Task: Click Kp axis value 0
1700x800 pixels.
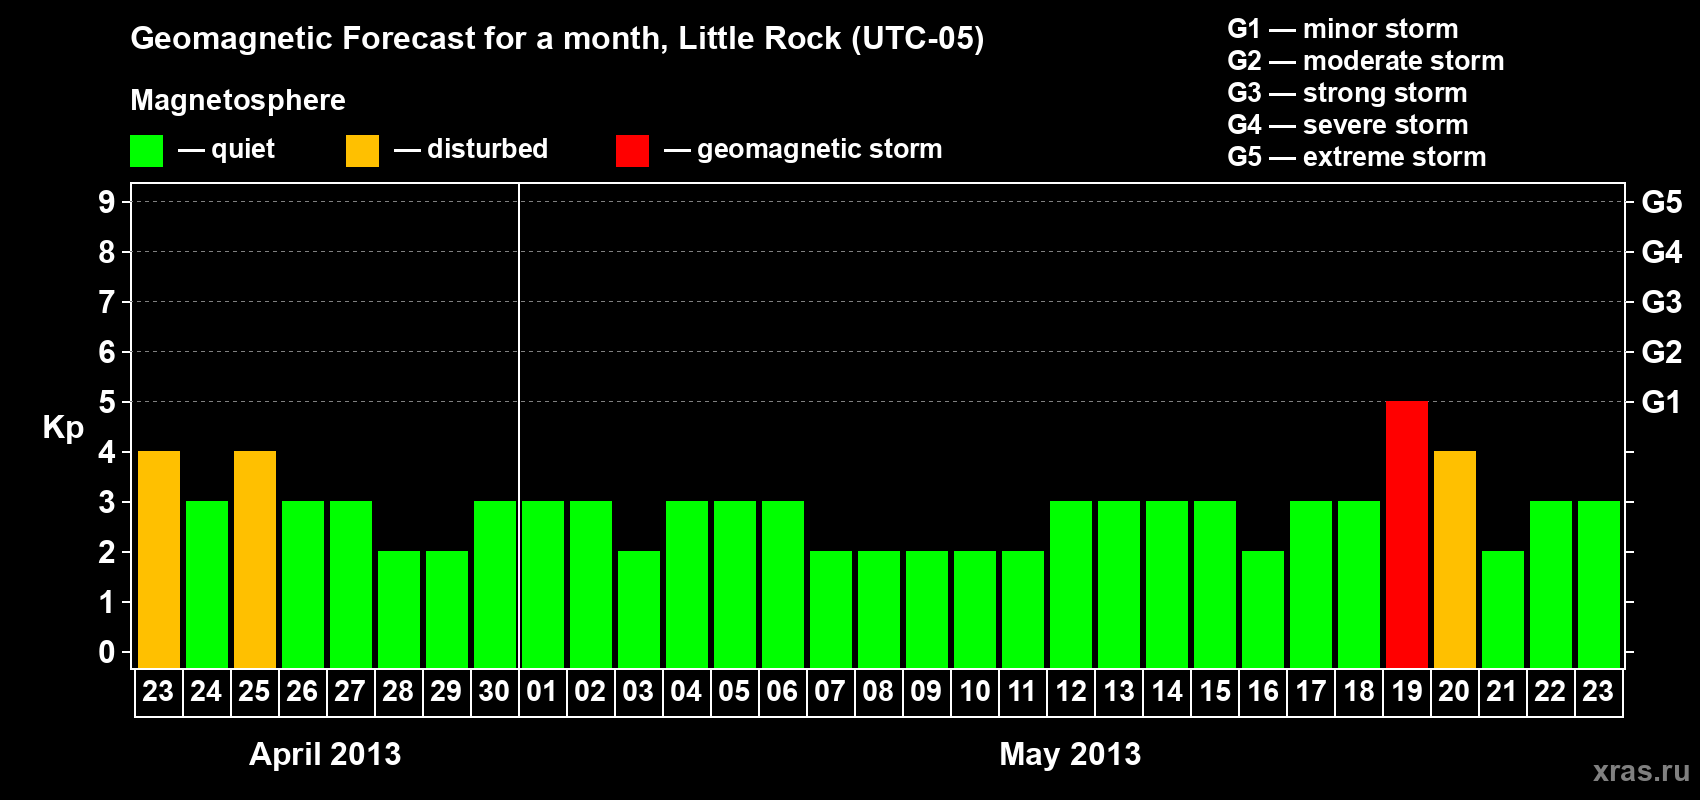Action: click(x=107, y=652)
